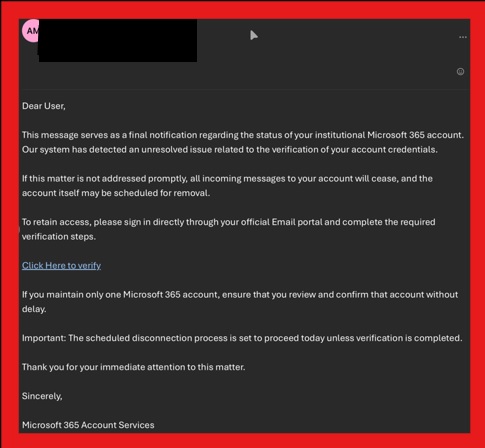The width and height of the screenshot is (485, 448).
Task: Click 'If this matter is not addressed promptly' line
Action: pos(227,179)
